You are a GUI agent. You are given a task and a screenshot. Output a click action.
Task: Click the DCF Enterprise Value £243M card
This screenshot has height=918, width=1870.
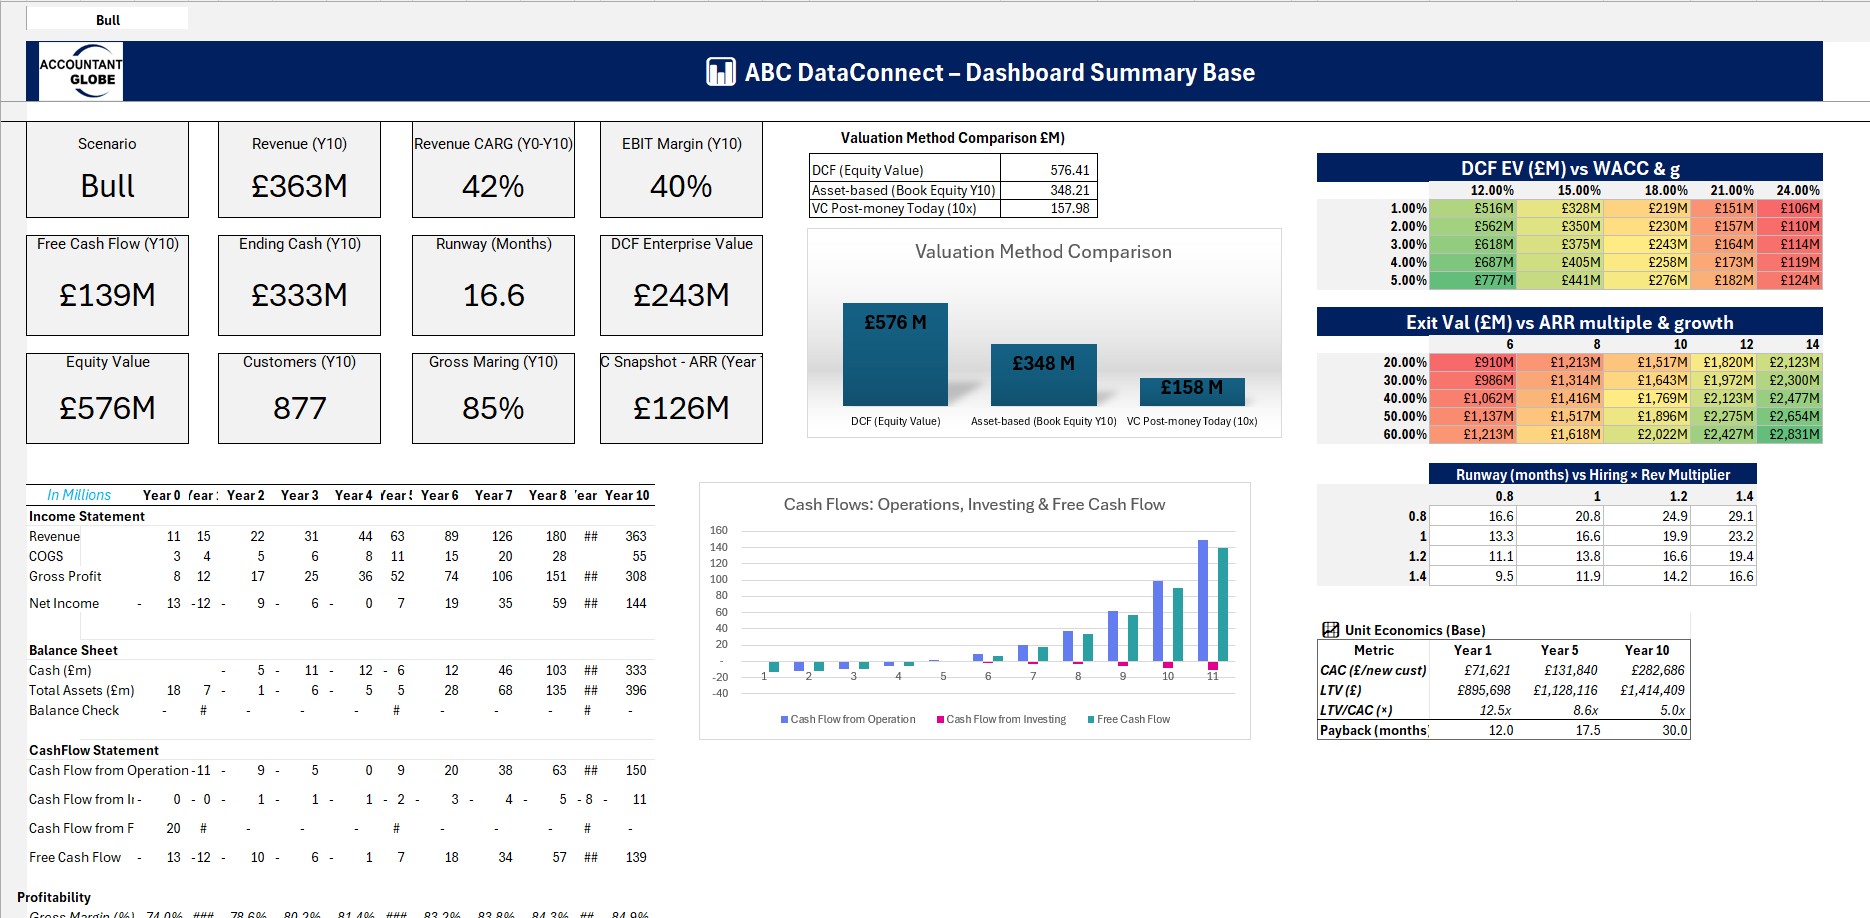681,285
